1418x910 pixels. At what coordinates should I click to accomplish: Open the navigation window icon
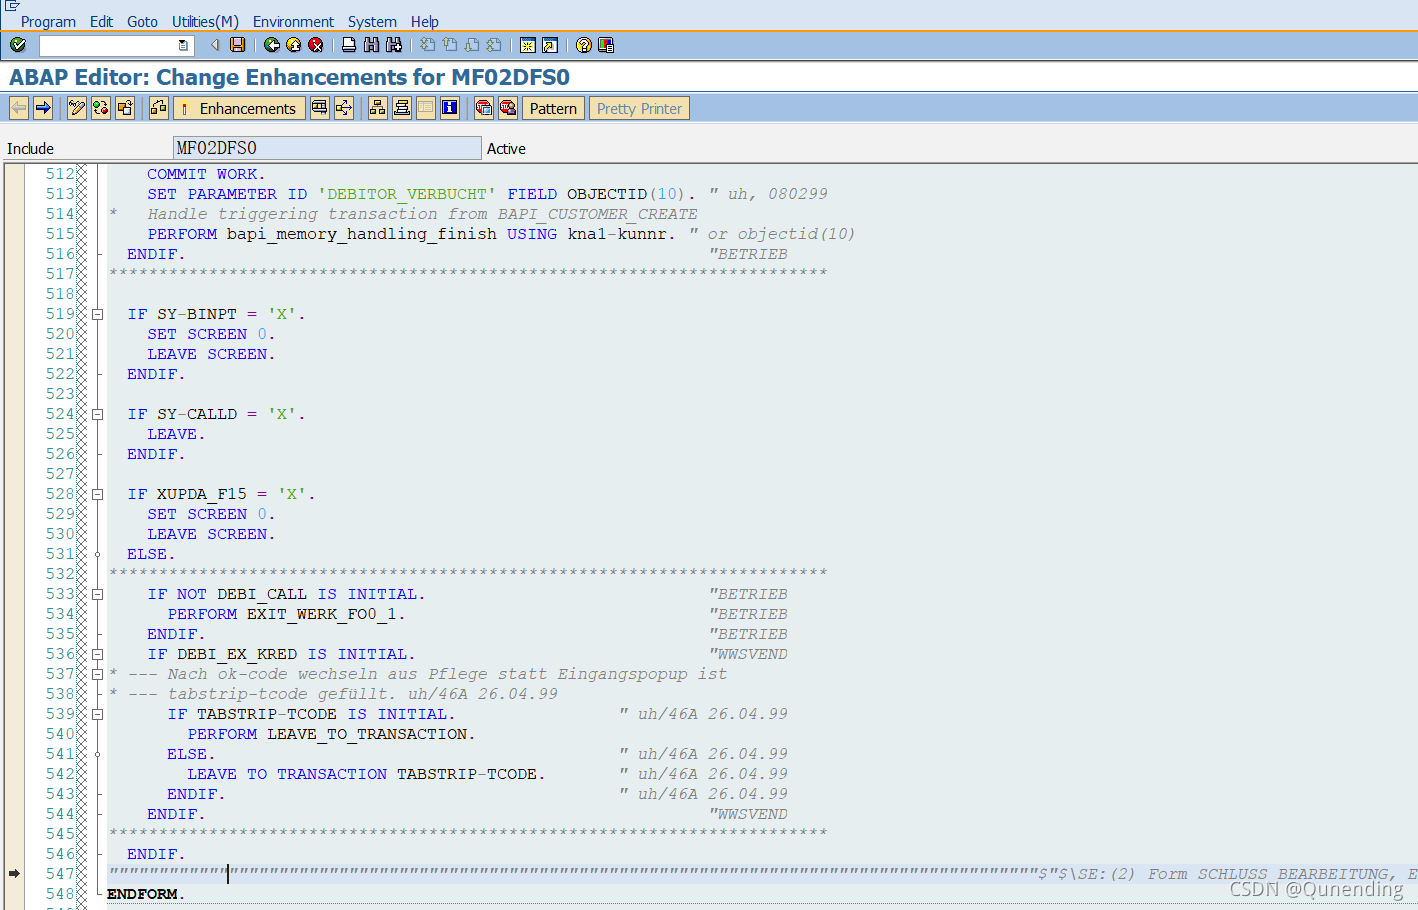pyautogui.click(x=402, y=108)
